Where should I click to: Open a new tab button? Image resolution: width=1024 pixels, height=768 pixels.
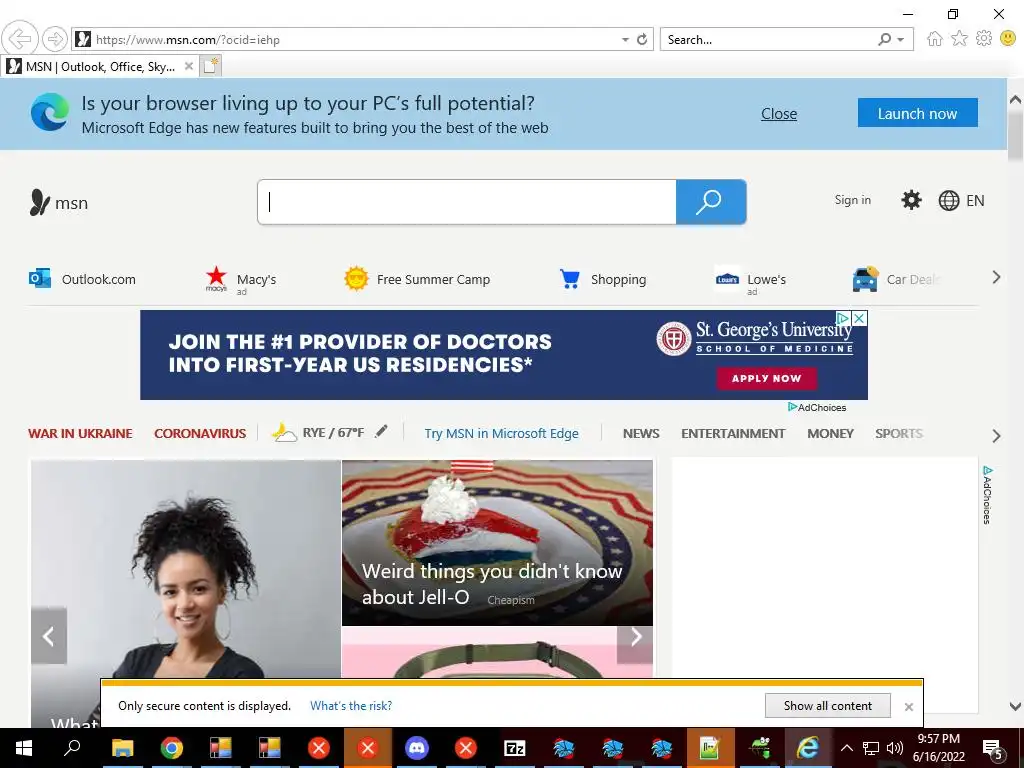pos(211,66)
